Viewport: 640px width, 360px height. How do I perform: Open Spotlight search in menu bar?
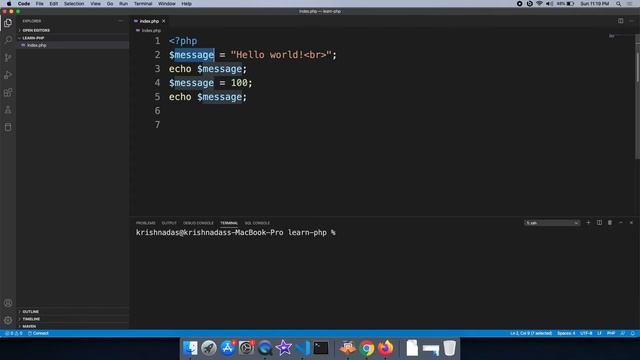(x=618, y=4)
